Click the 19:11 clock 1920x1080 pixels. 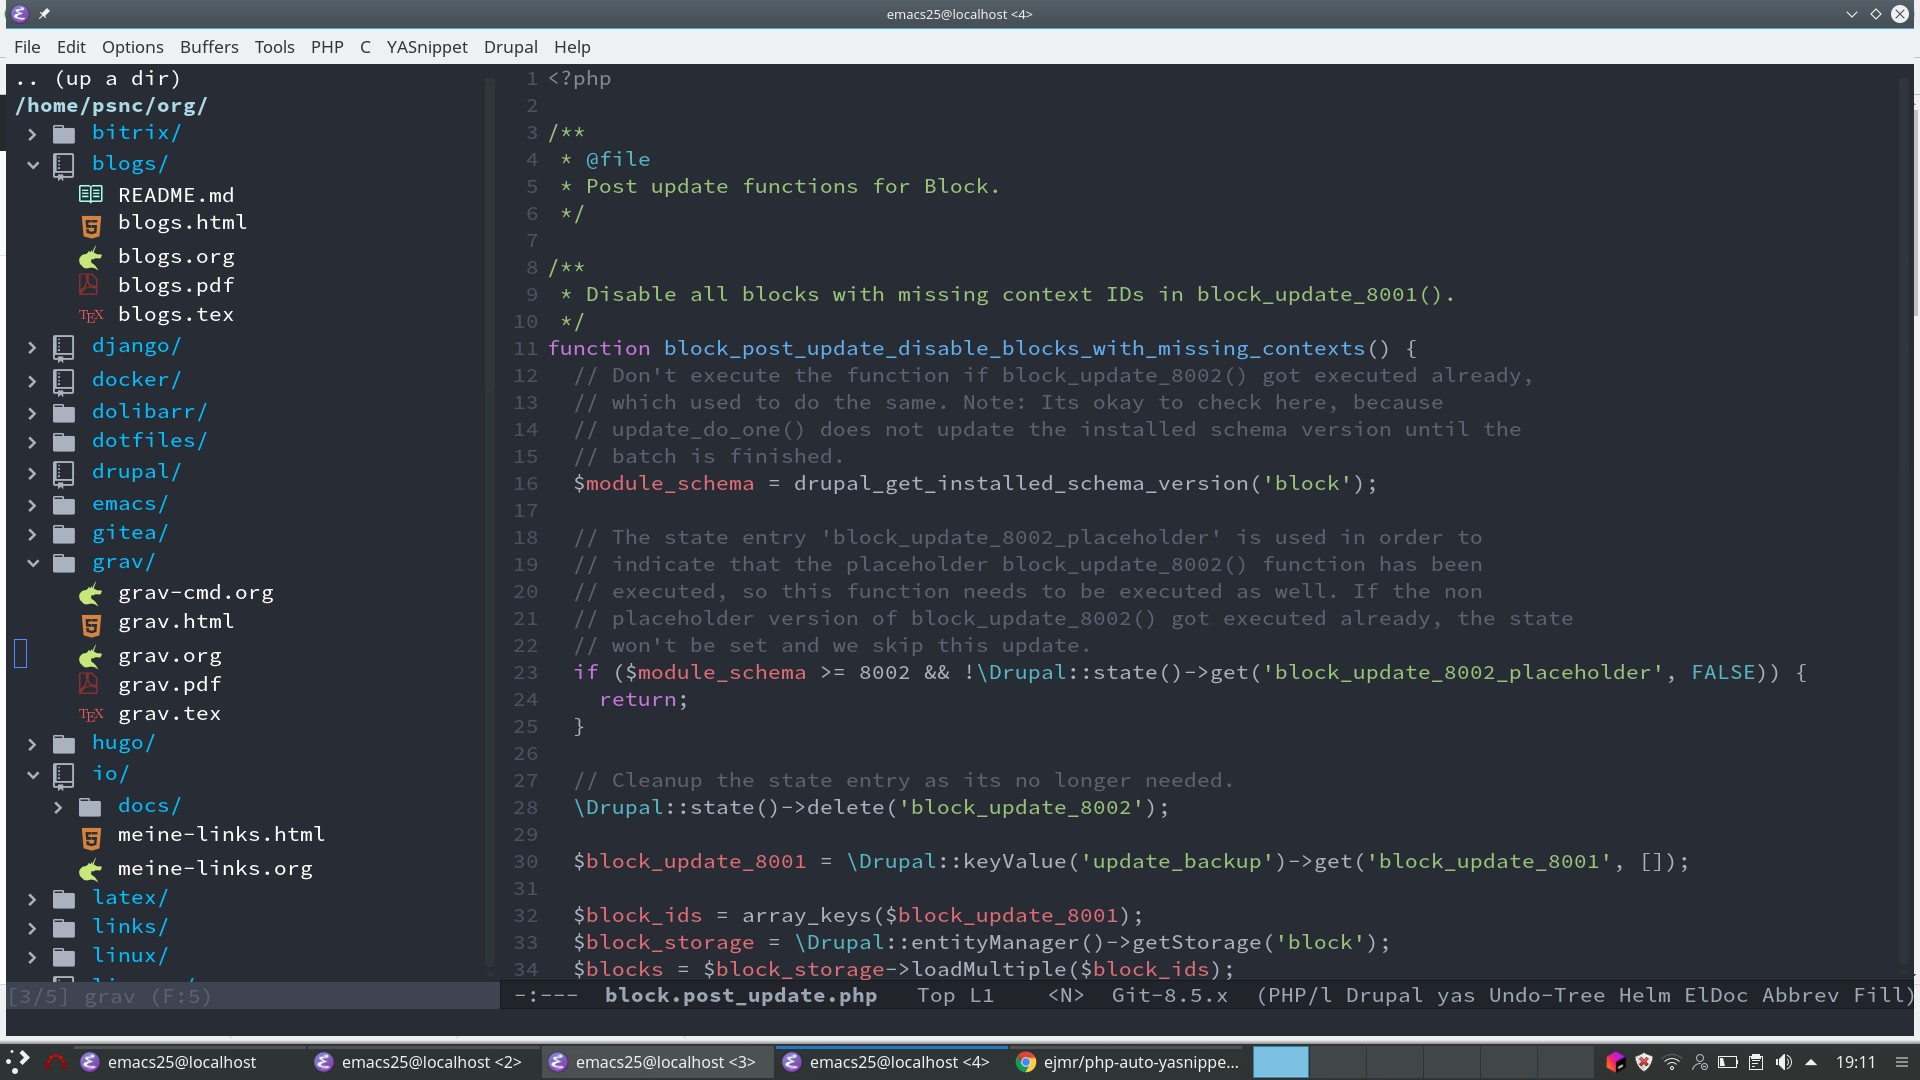pos(1855,1062)
